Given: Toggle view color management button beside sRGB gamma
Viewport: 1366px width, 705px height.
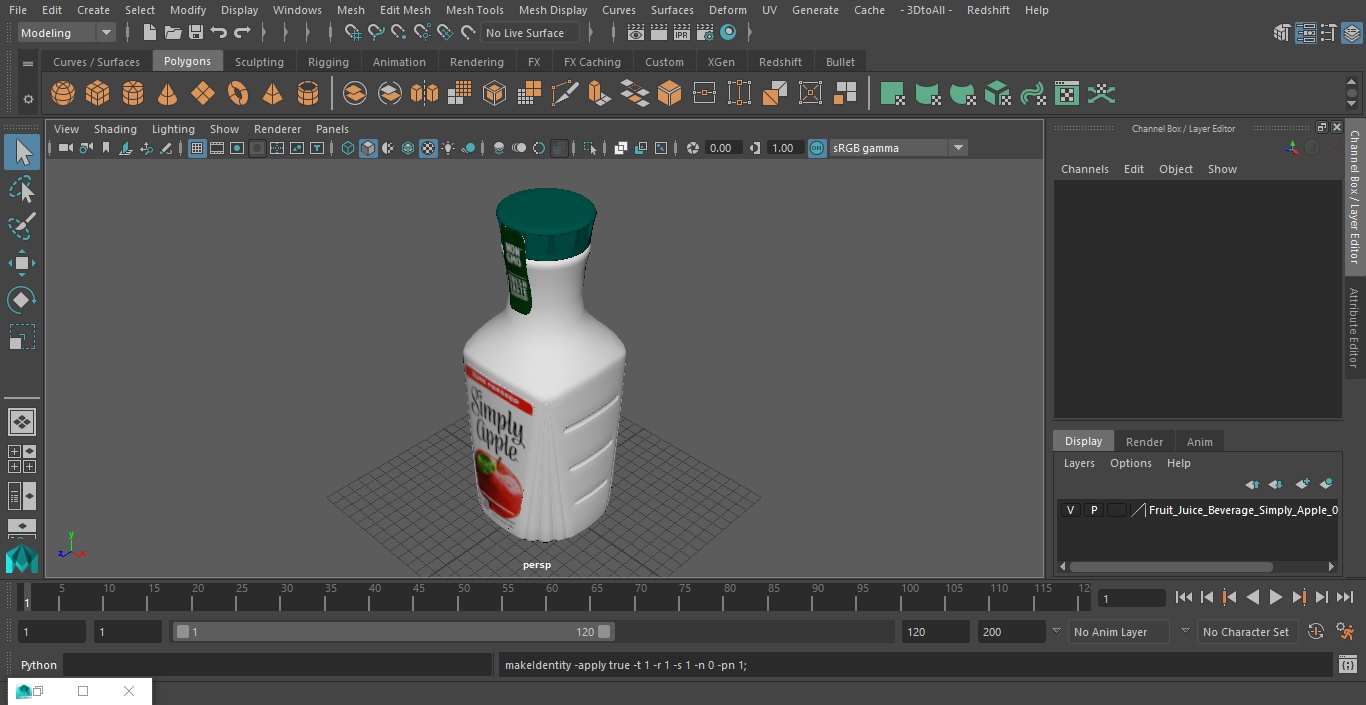Looking at the screenshot, I should click(817, 148).
